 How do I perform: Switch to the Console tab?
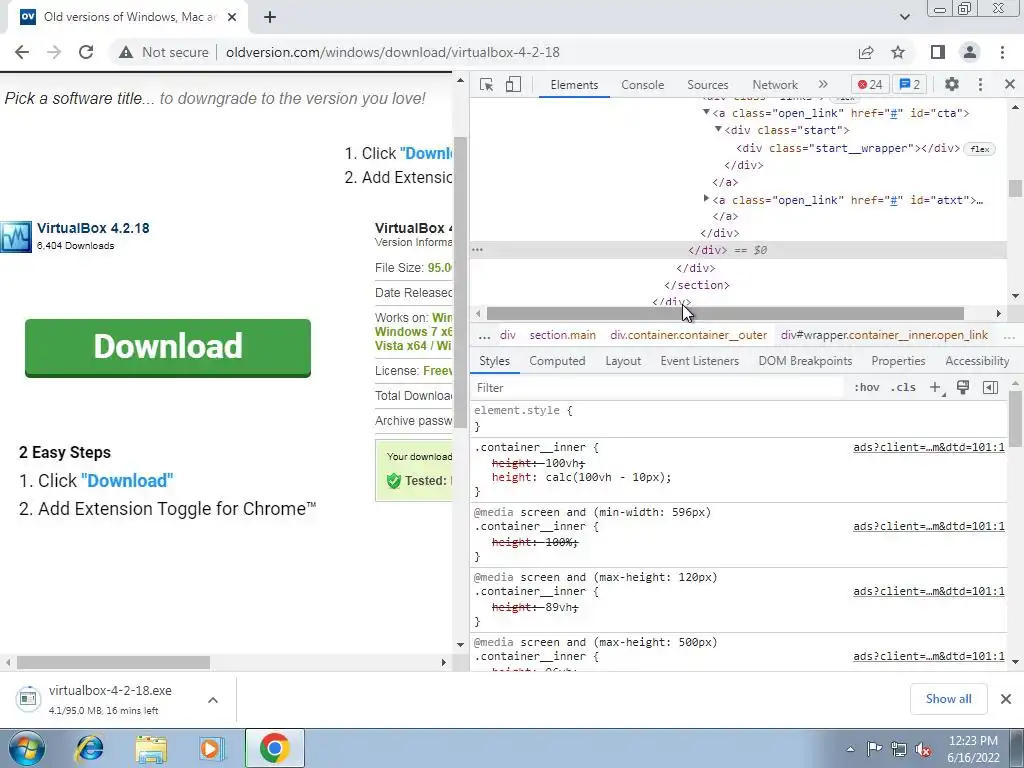643,85
